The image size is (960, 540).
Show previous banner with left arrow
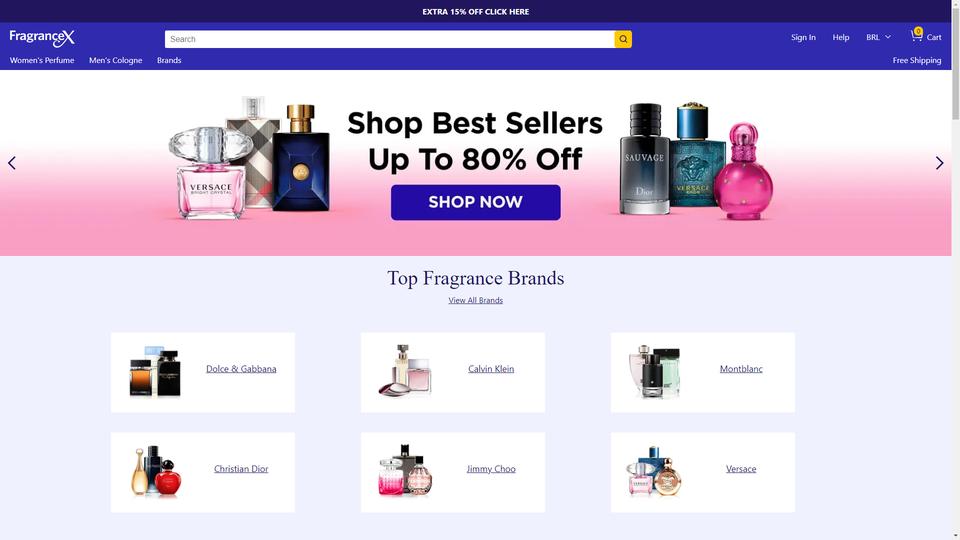point(12,163)
